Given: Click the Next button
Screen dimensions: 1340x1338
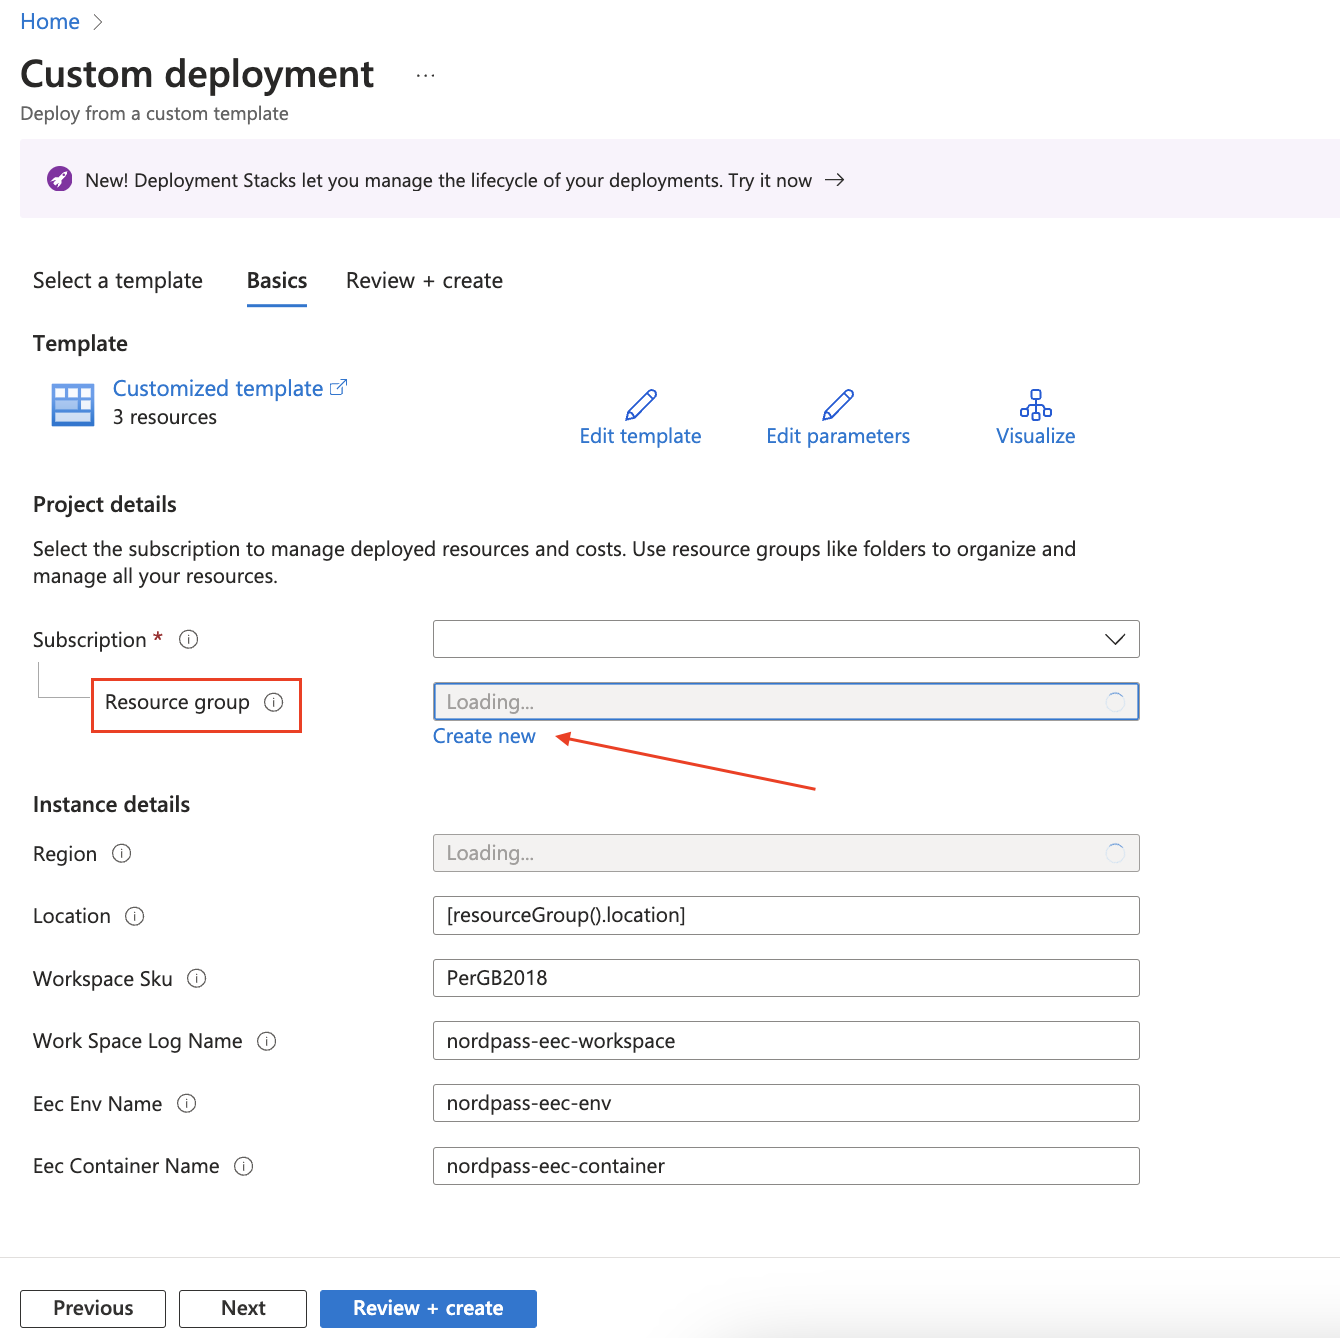Looking at the screenshot, I should [243, 1309].
